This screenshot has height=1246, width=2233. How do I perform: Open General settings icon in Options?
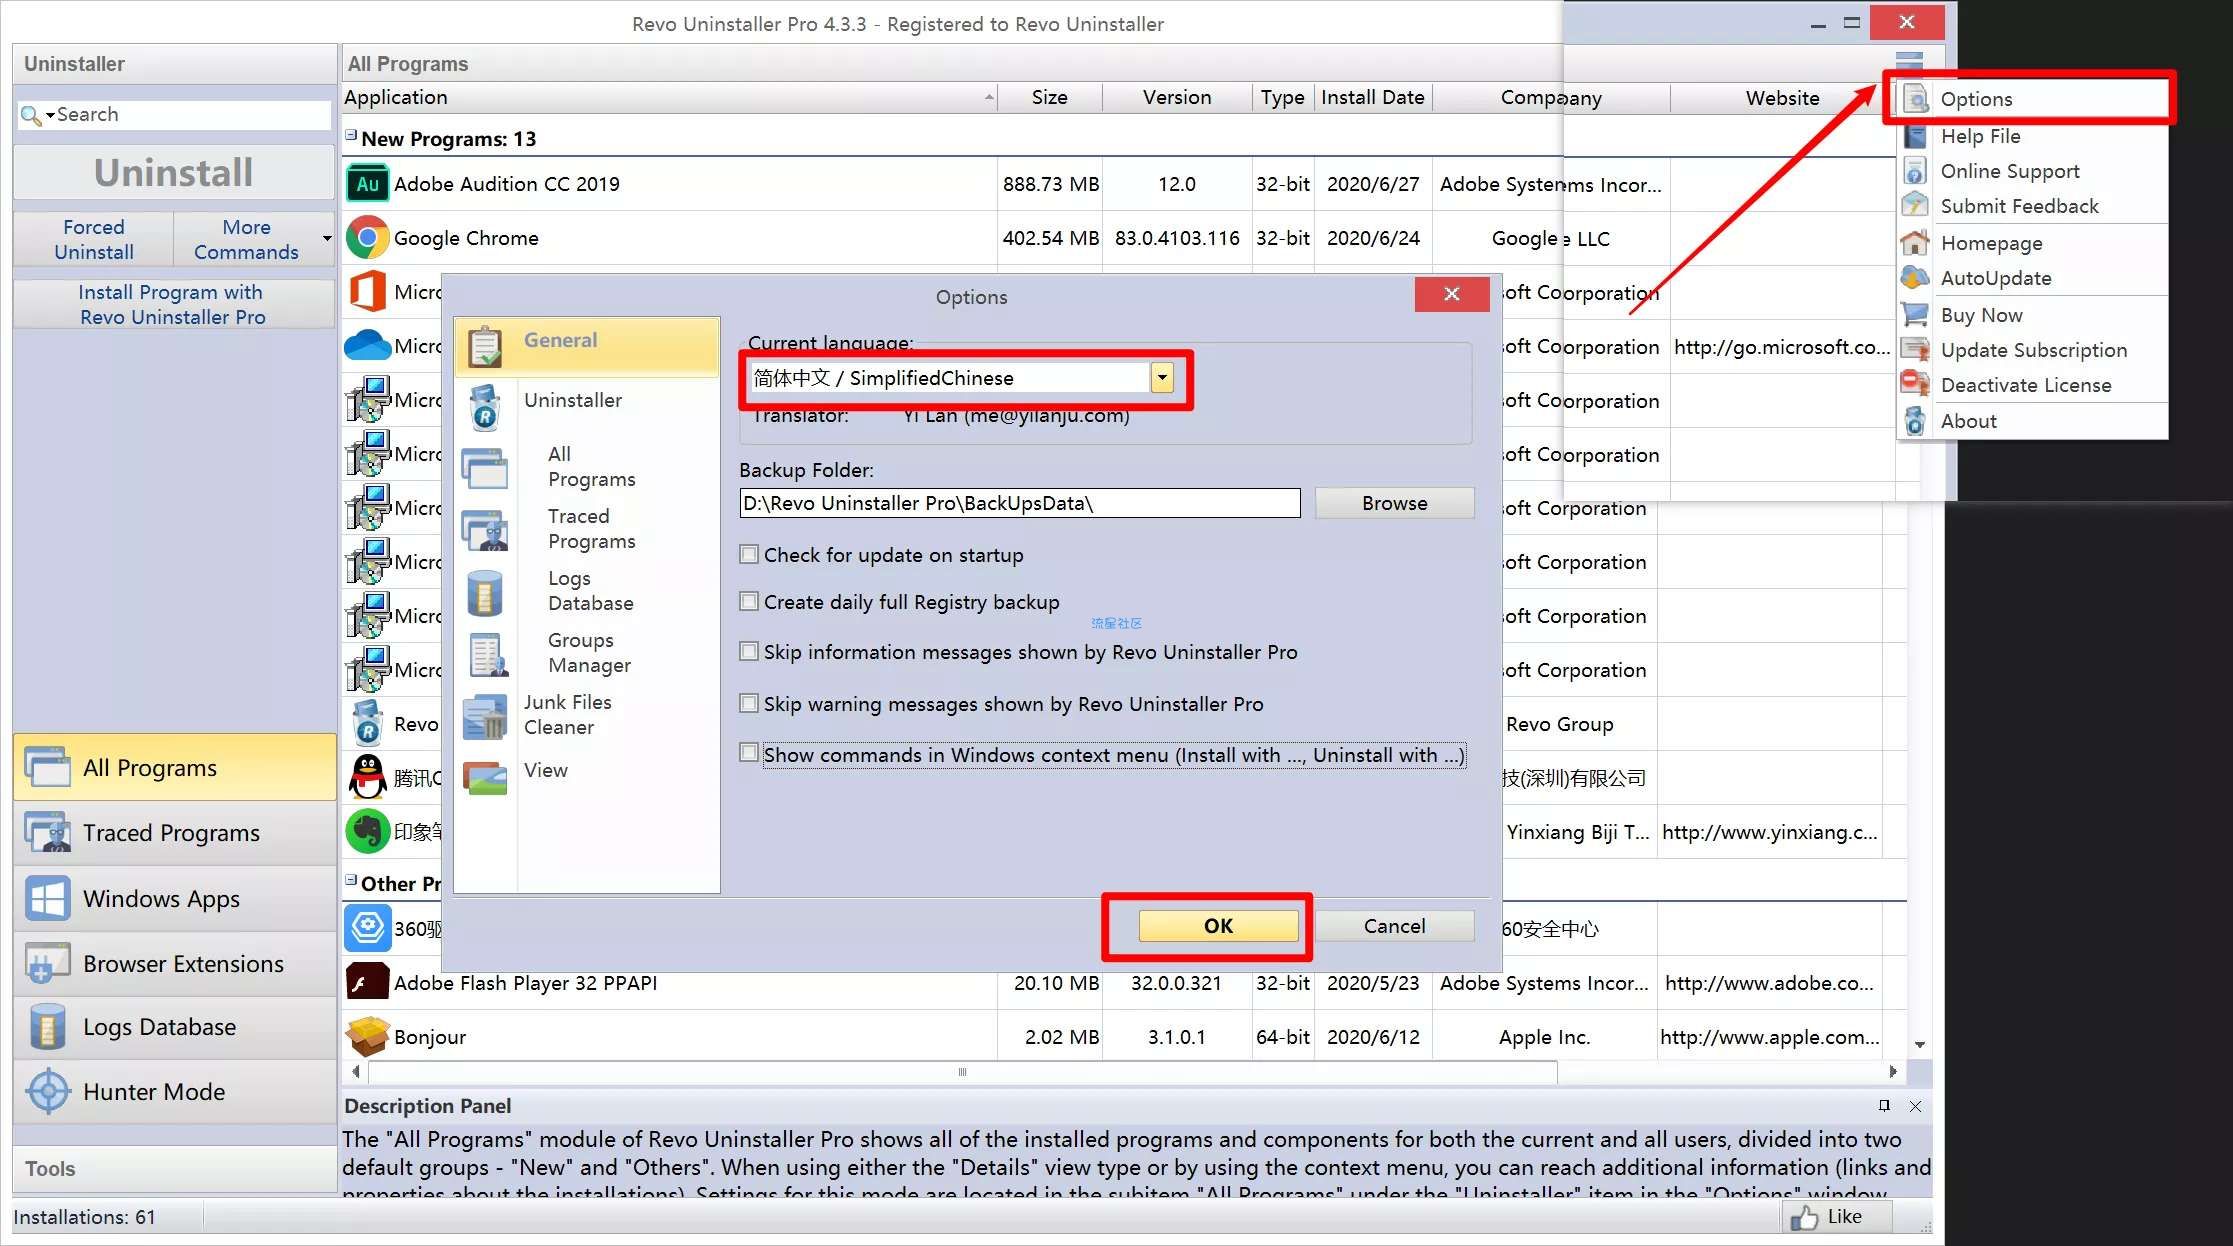point(485,346)
